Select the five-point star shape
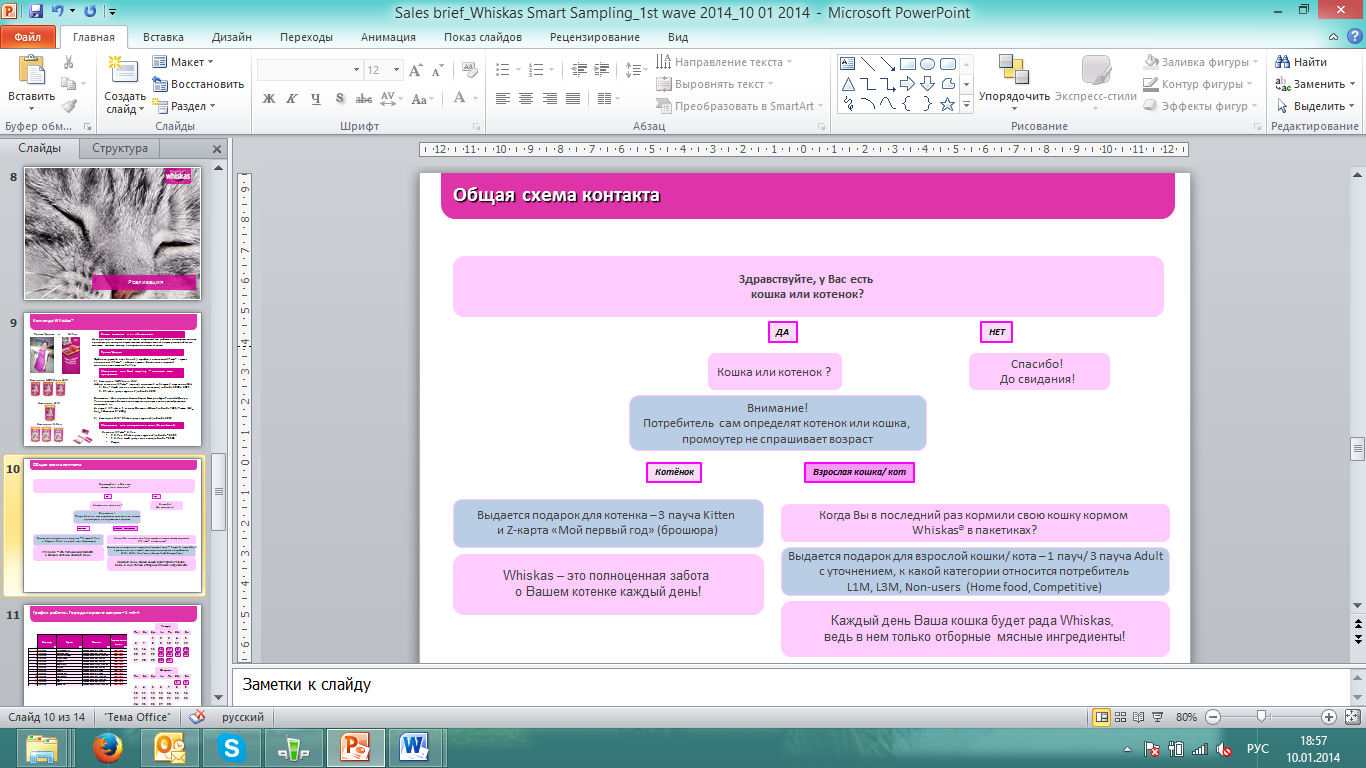 pos(948,102)
